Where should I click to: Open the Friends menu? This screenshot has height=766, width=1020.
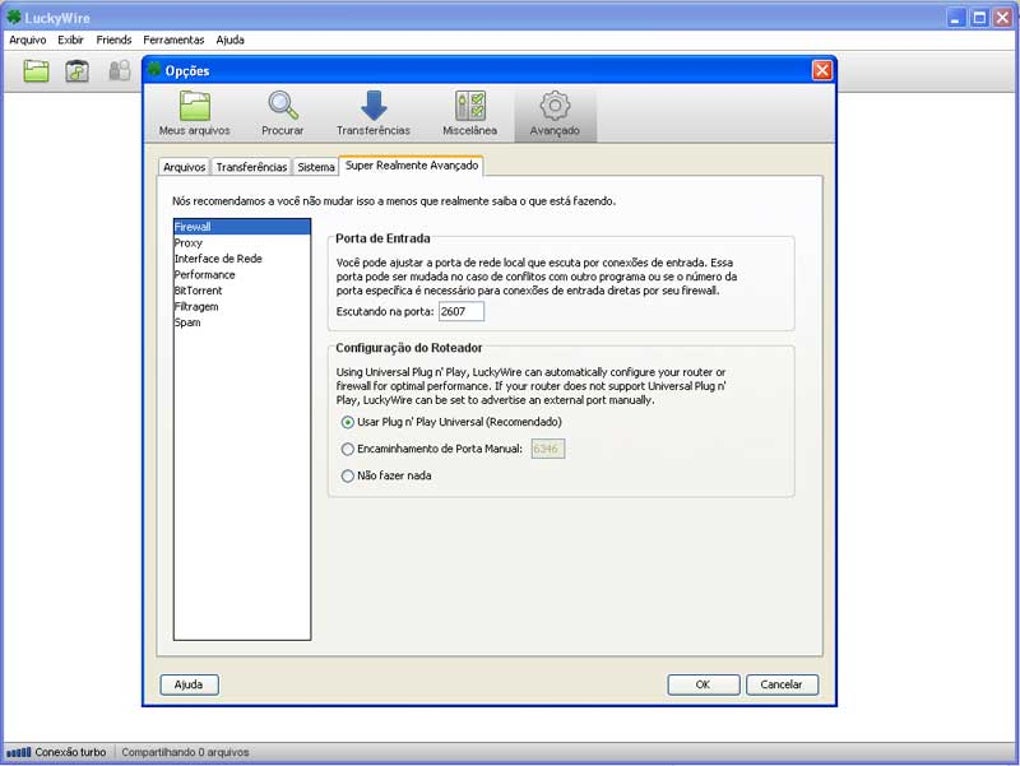pos(114,40)
